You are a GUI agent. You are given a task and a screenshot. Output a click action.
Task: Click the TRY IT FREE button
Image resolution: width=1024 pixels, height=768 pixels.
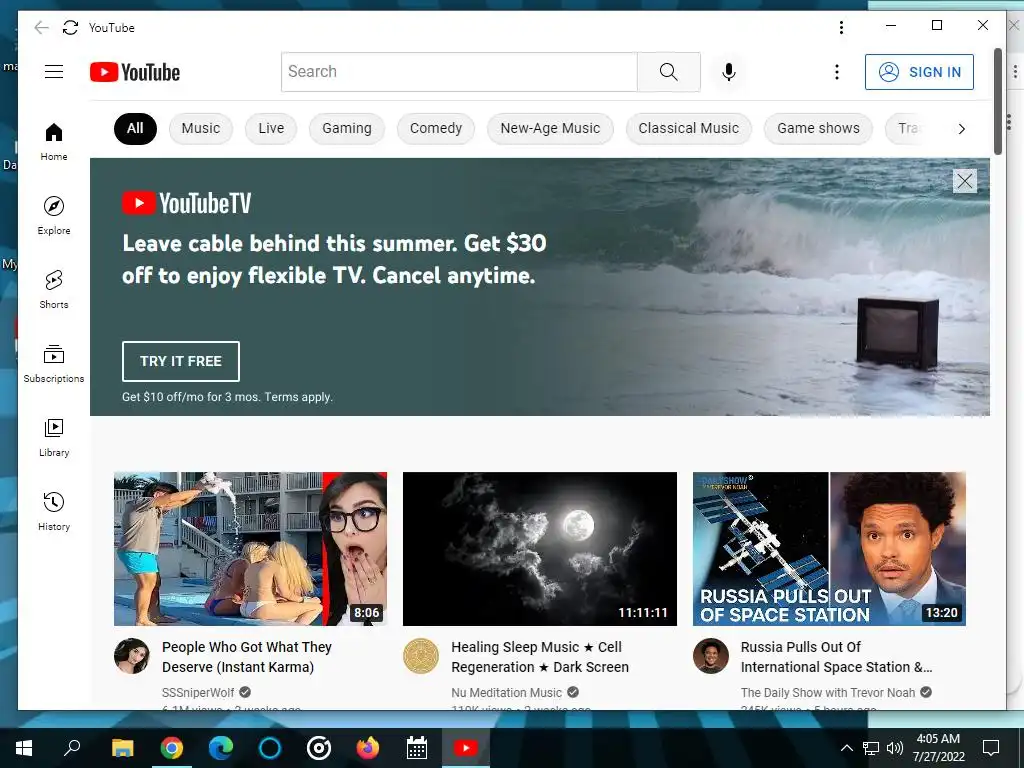pos(181,361)
